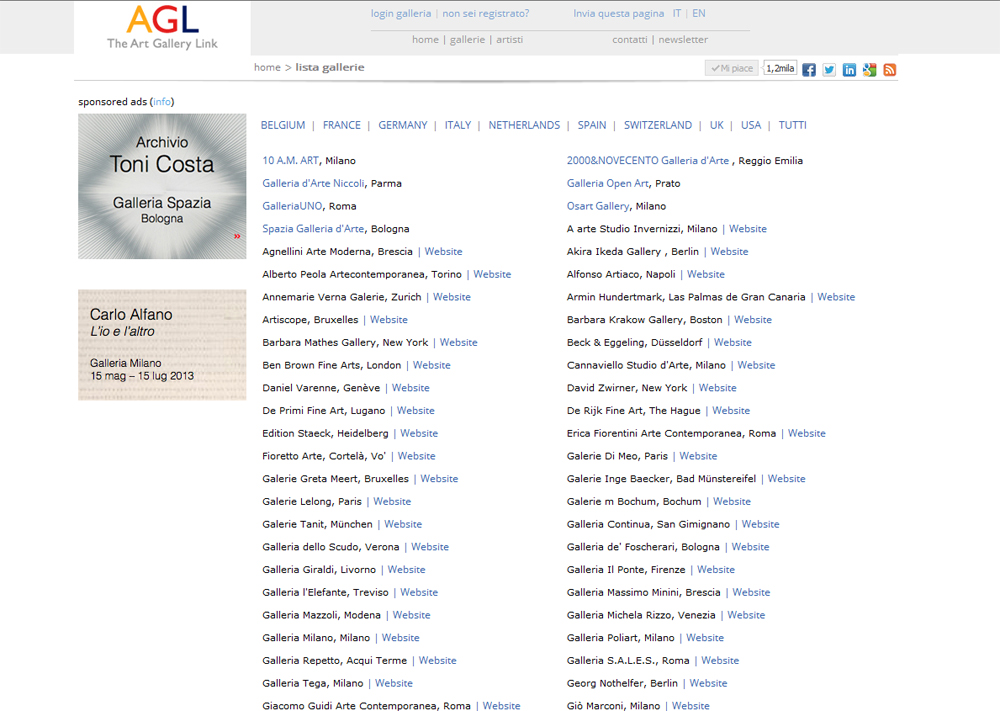Visit Barbara Krakow Gallery Website link
Viewport: 1000px width, 711px height.
753,320
